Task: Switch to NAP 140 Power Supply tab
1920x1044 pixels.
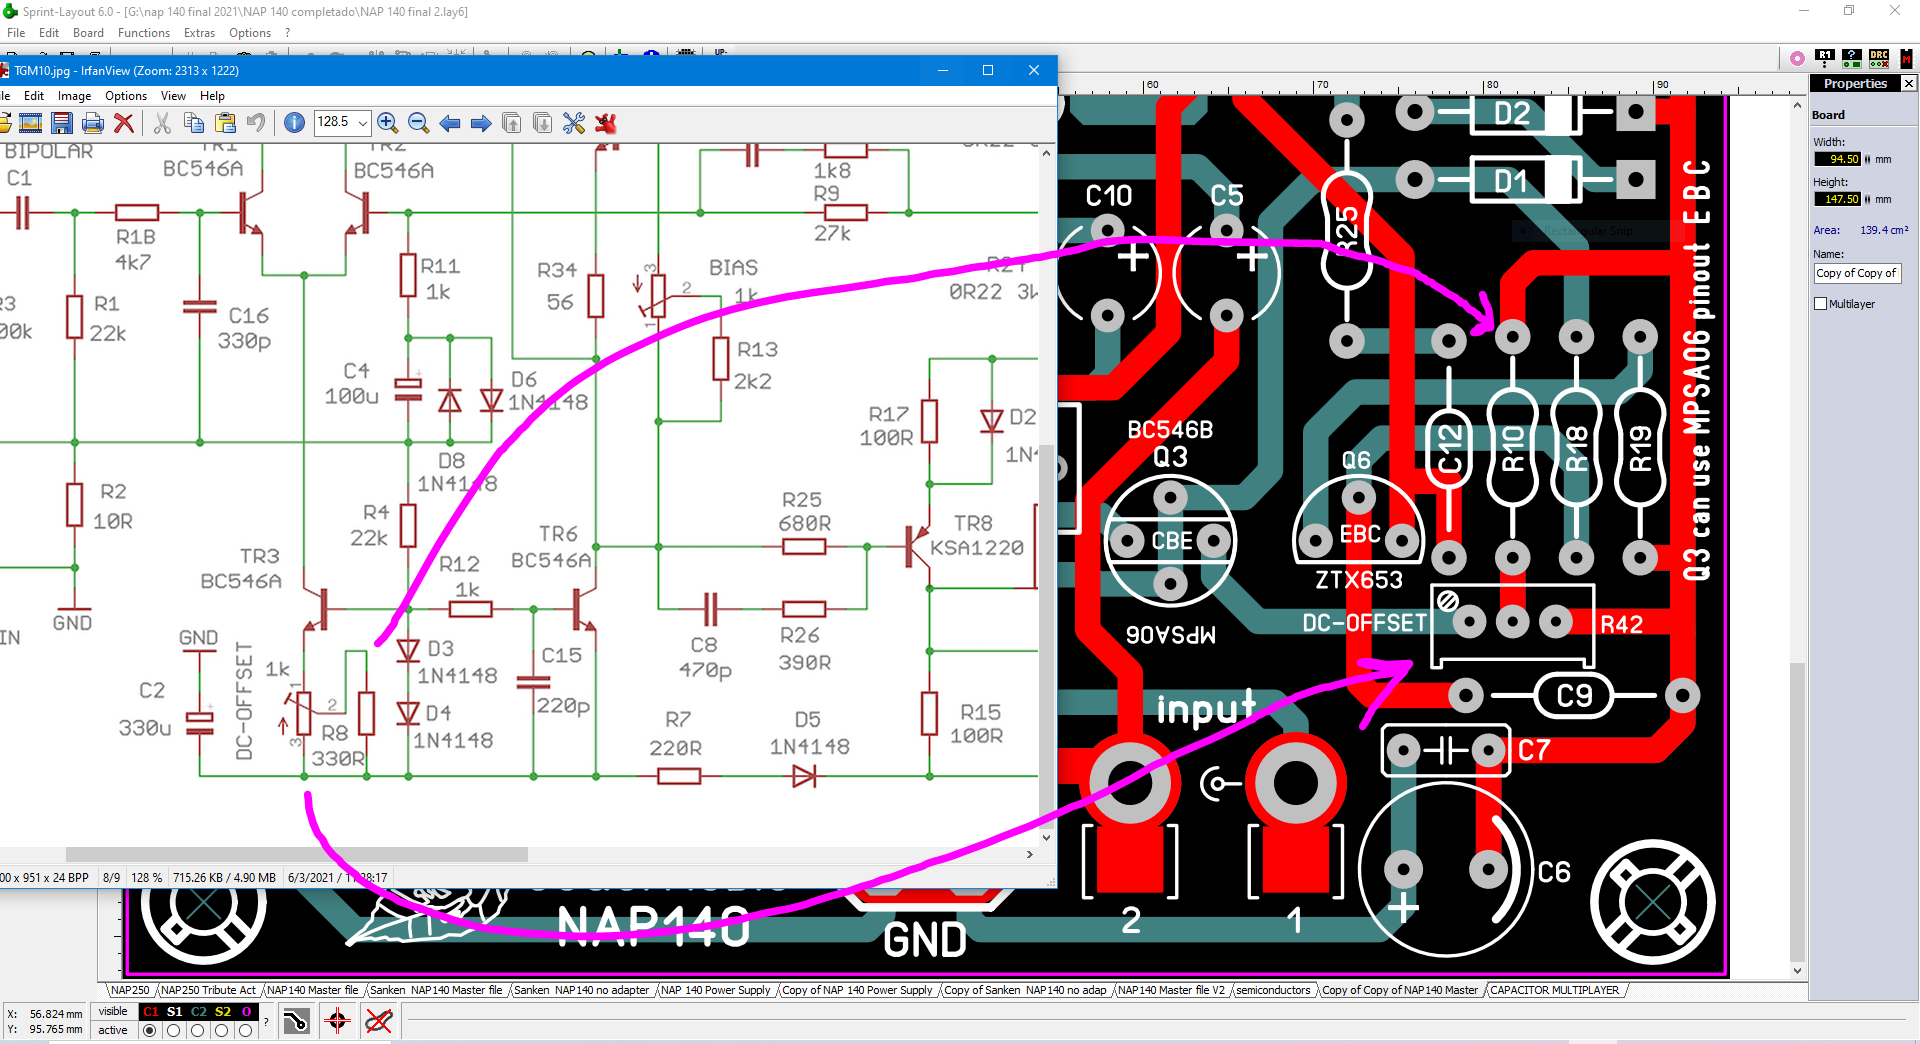Action: point(716,990)
